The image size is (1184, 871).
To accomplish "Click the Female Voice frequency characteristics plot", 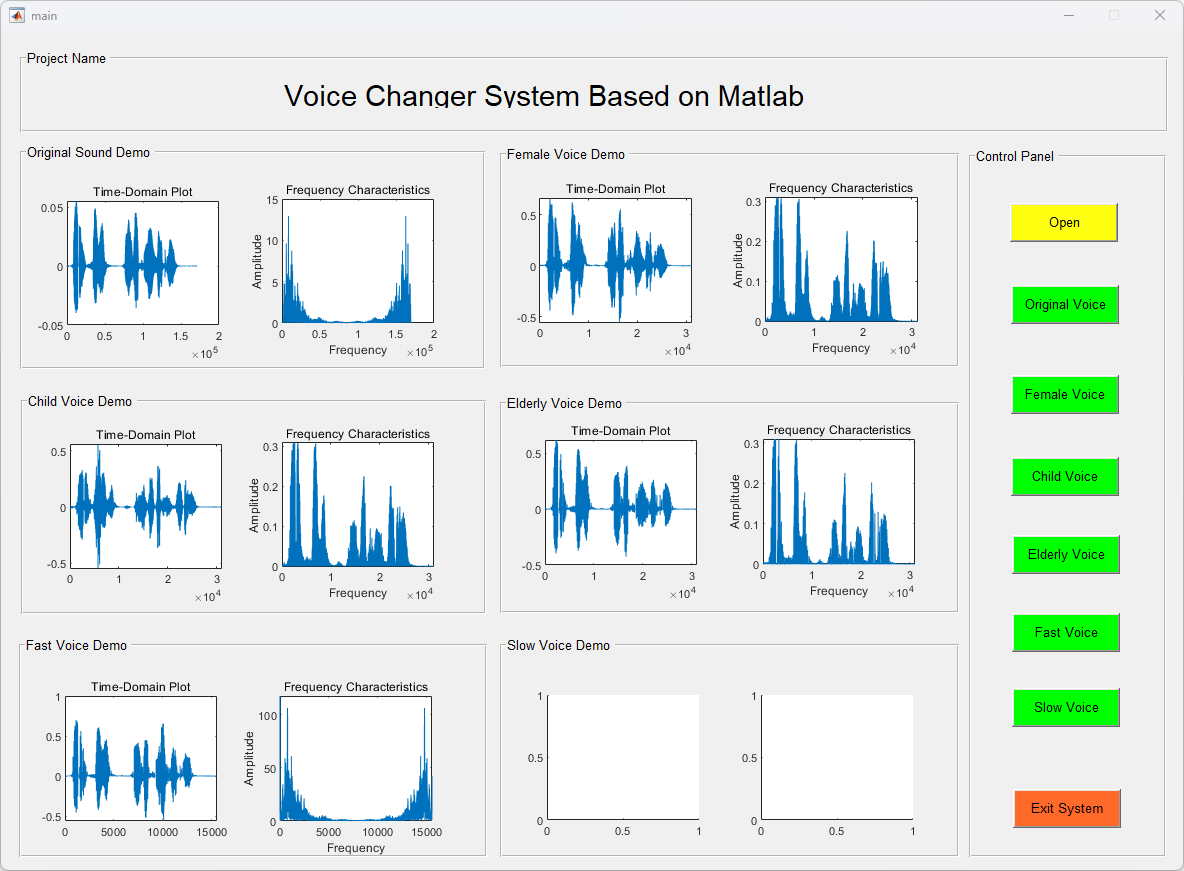I will click(841, 260).
